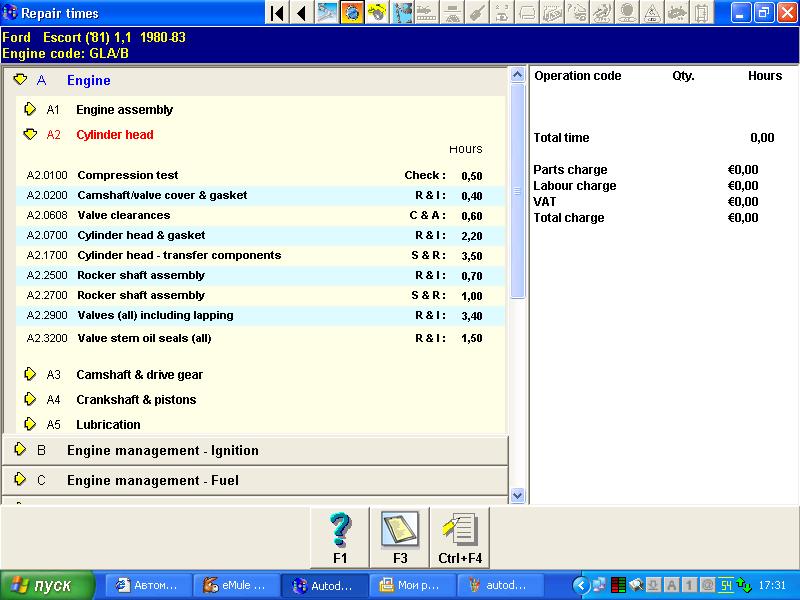Image resolution: width=800 pixels, height=600 pixels.
Task: Expand hidden system tray icons arrow
Action: (581, 585)
